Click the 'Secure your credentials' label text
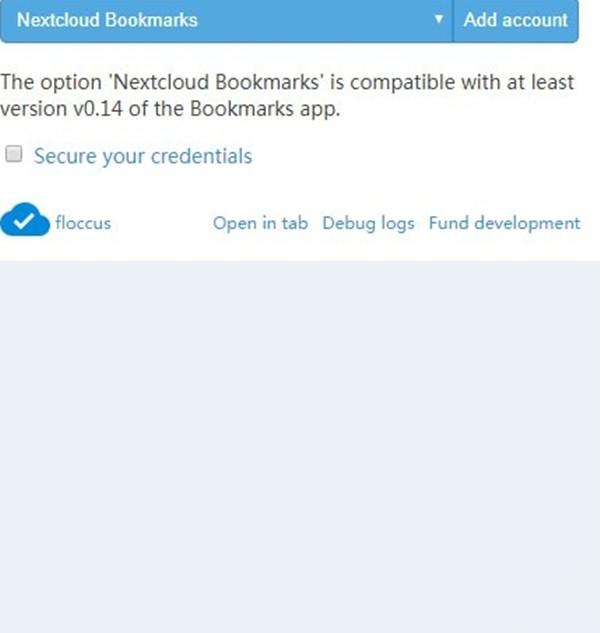Viewport: 600px width, 633px height. [x=143, y=156]
